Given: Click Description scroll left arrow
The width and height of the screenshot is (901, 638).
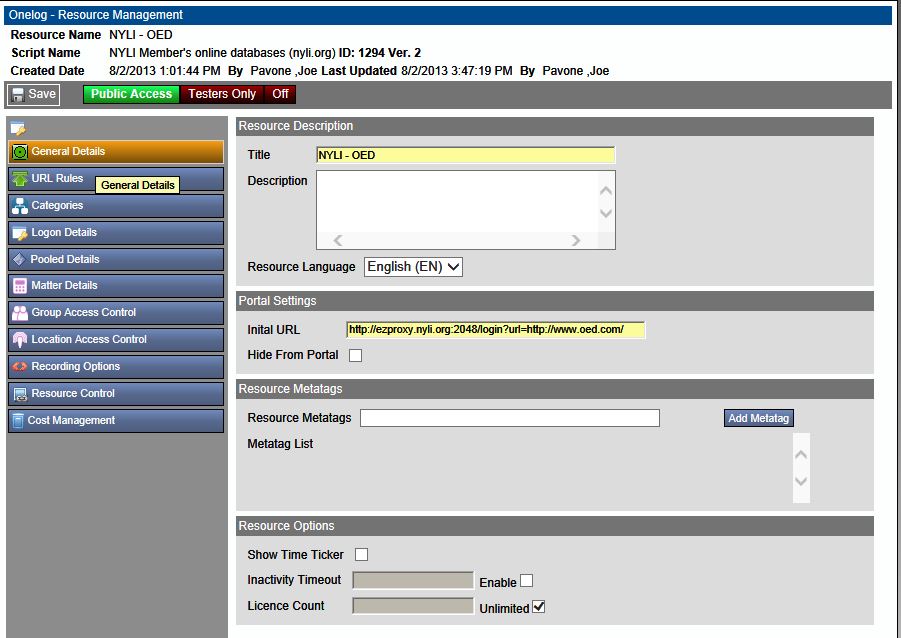Looking at the screenshot, I should (338, 240).
